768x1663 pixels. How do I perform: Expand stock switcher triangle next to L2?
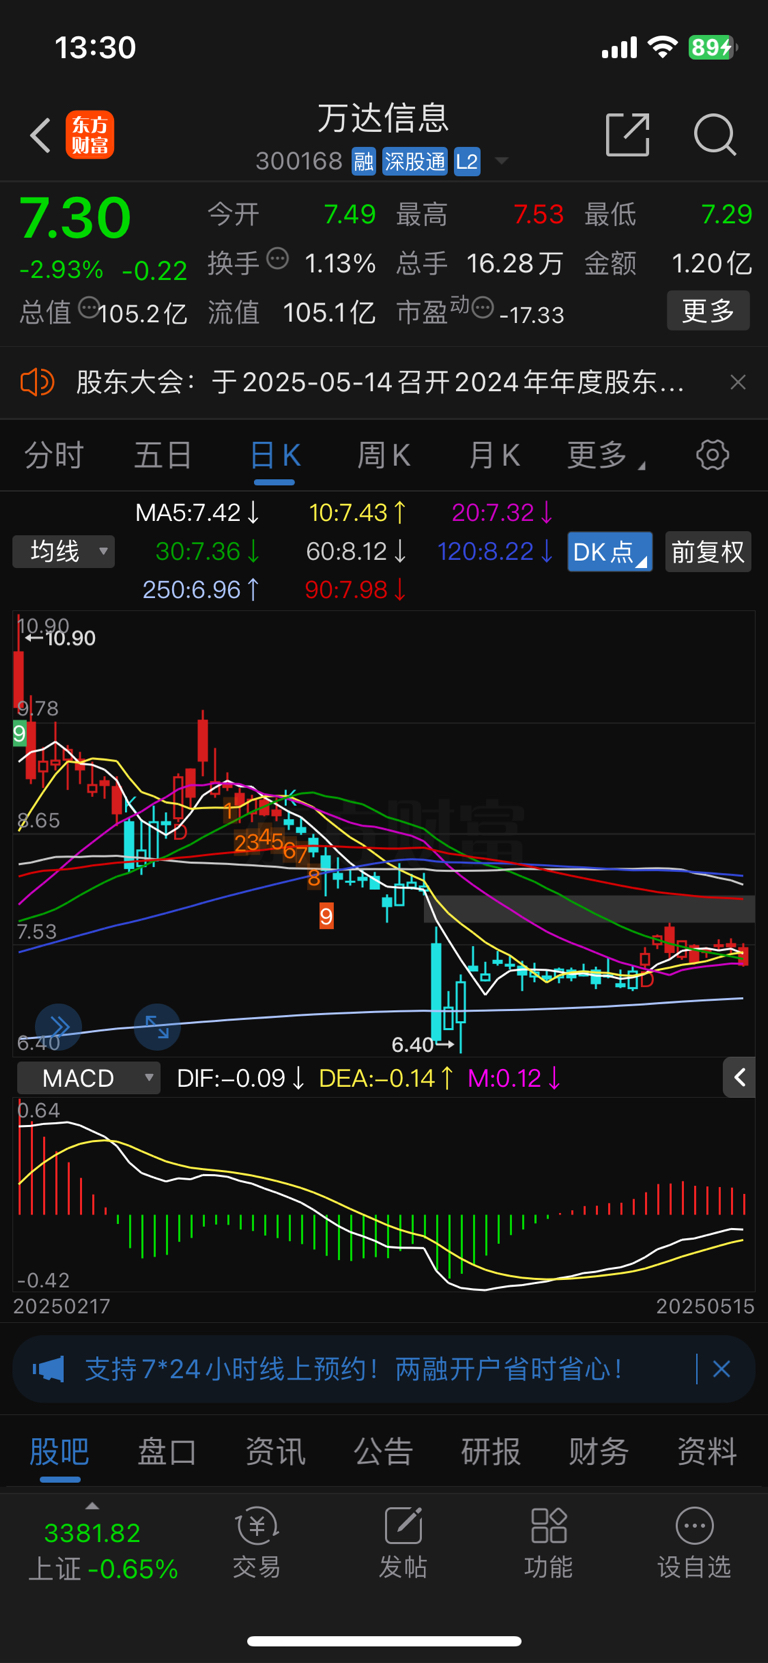point(502,161)
